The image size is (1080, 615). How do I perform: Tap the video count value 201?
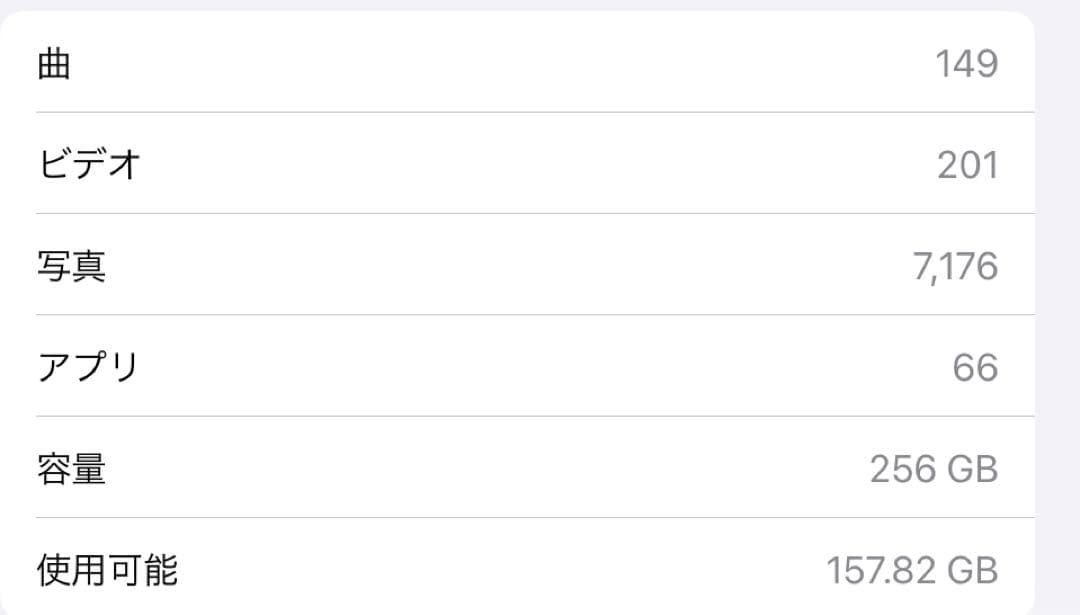966,163
